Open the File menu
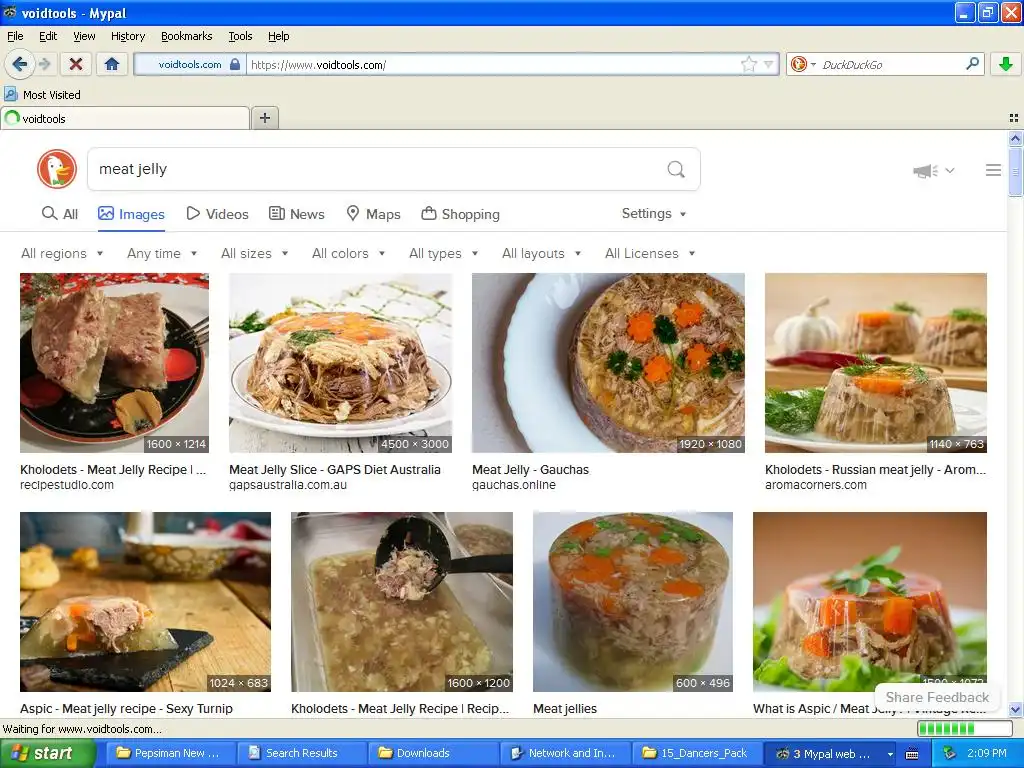The width and height of the screenshot is (1024, 768). 15,36
